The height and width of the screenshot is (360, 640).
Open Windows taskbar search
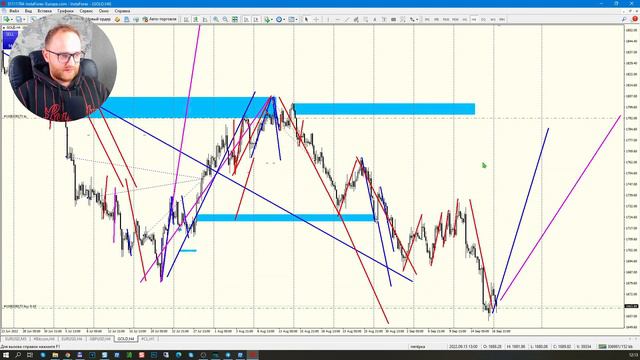tap(18, 355)
